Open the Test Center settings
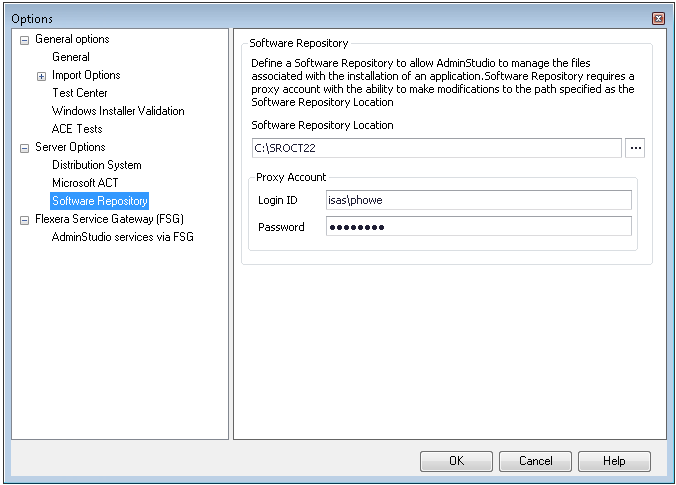Image resolution: width=676 pixels, height=485 pixels. pyautogui.click(x=79, y=93)
